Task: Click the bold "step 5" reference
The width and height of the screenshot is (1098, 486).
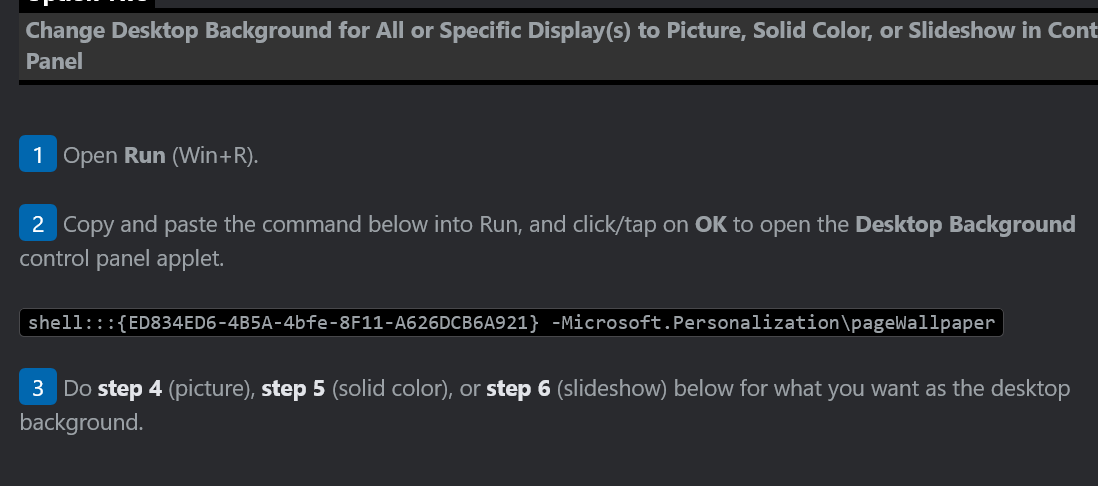Action: pyautogui.click(x=293, y=388)
